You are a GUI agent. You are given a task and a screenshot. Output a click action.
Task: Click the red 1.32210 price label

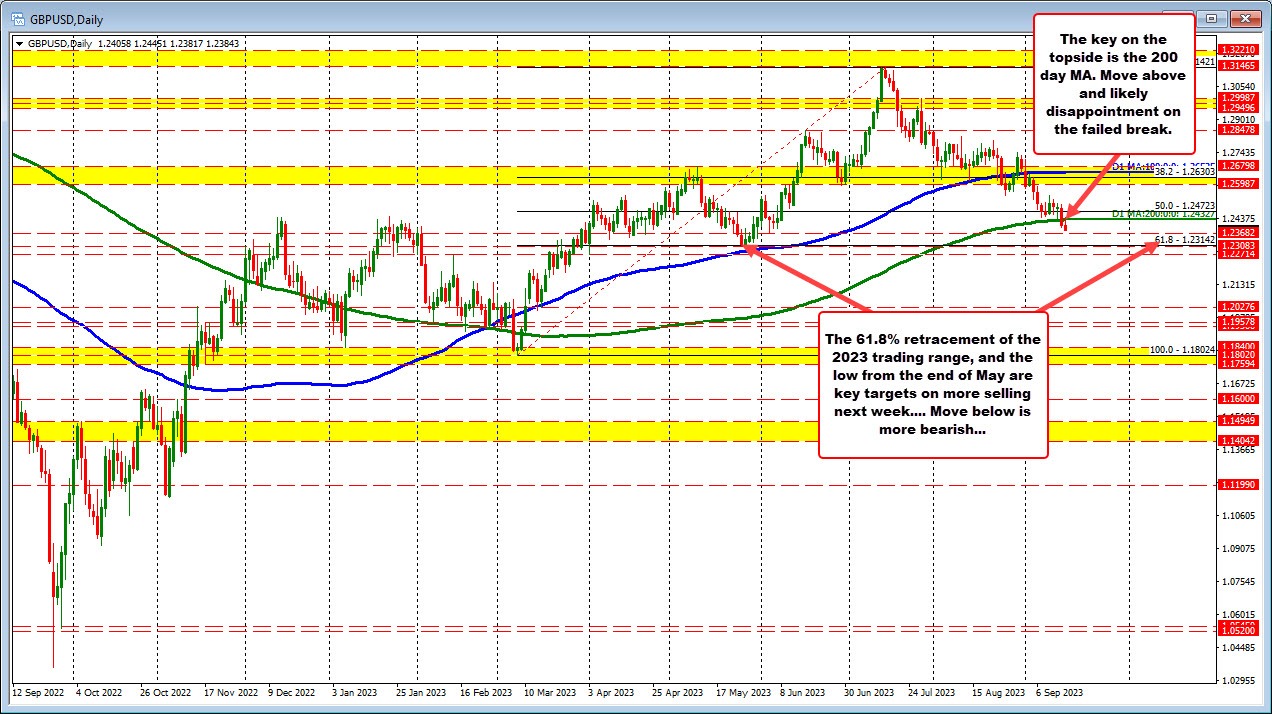[x=1238, y=48]
